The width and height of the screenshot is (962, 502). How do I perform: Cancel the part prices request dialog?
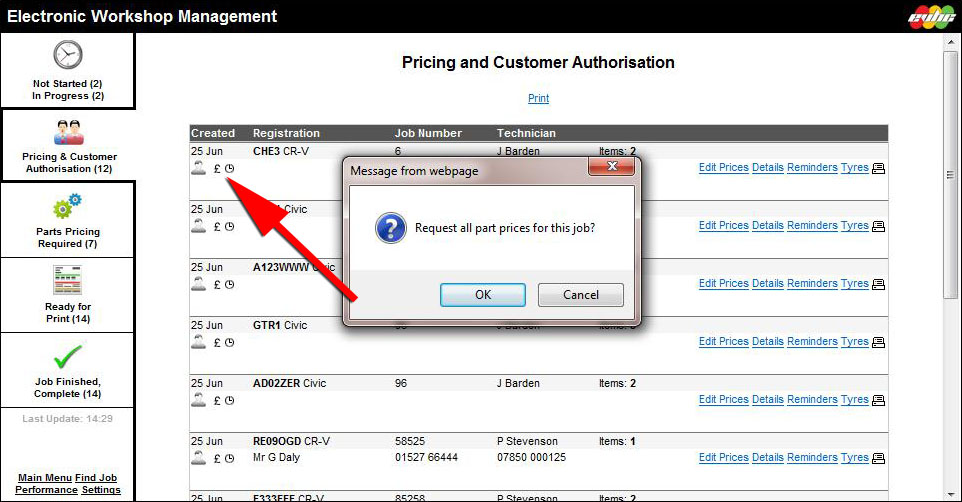(x=580, y=295)
